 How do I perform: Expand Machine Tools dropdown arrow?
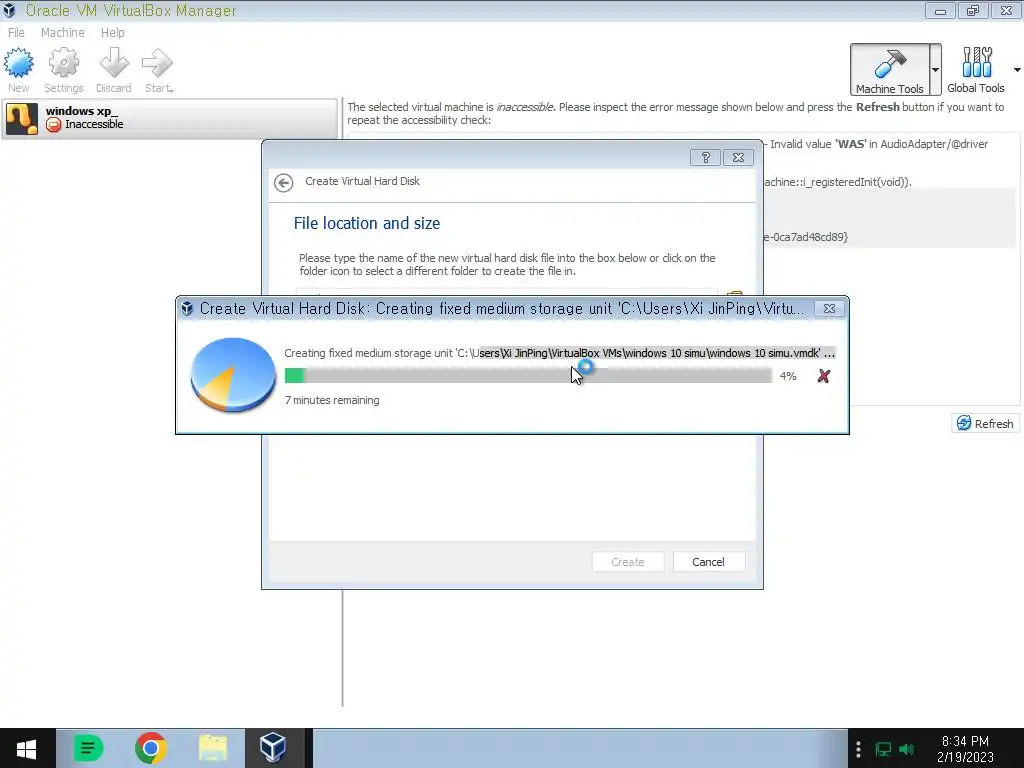(x=936, y=70)
